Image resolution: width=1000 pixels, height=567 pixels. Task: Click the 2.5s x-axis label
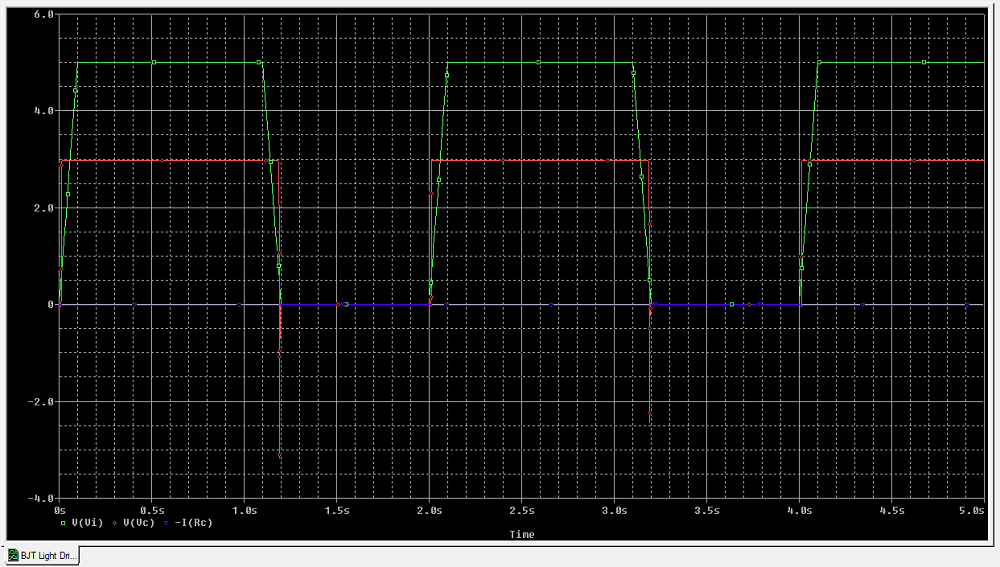pos(522,510)
